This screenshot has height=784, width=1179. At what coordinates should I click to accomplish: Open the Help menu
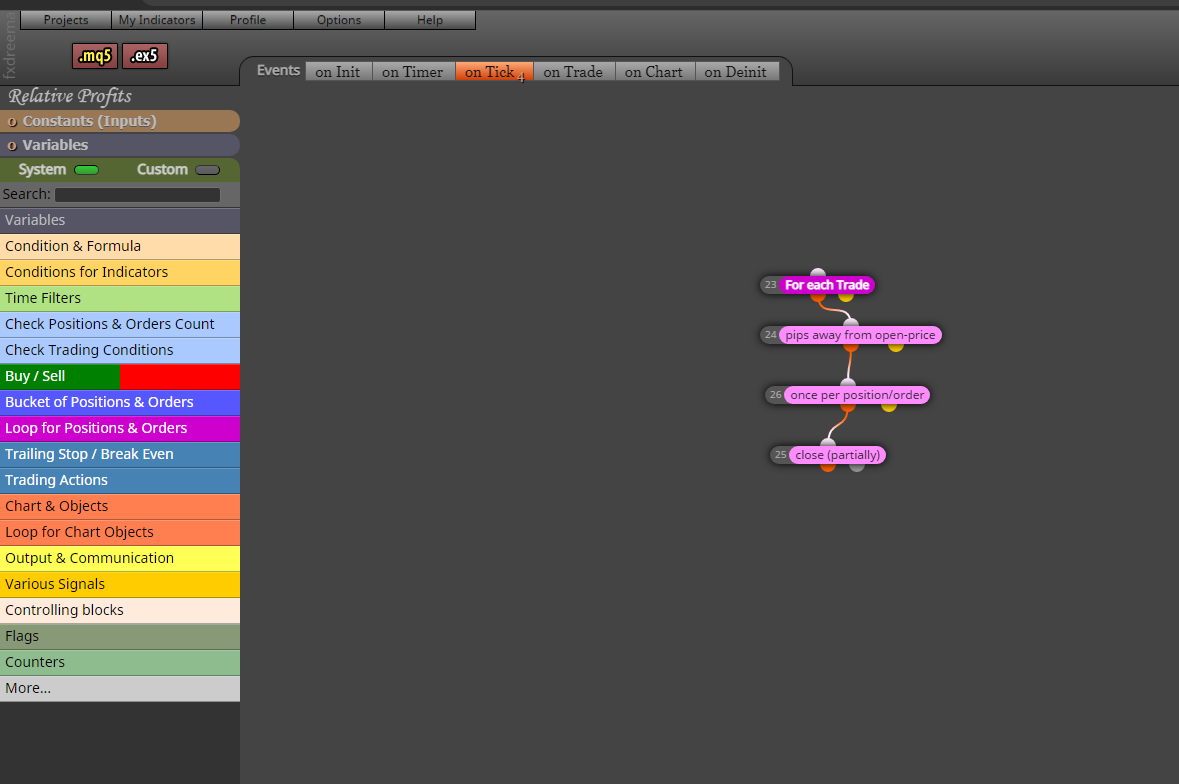pos(429,20)
